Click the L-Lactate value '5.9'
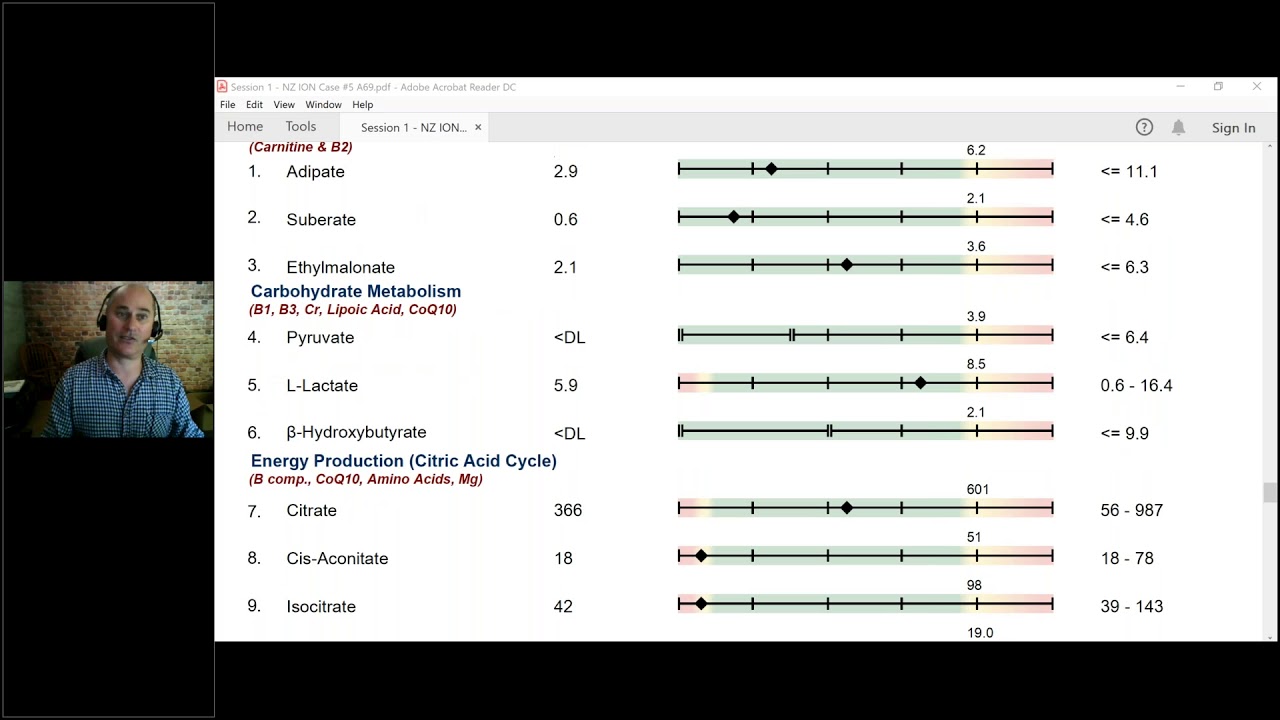This screenshot has width=1280, height=720. 565,386
